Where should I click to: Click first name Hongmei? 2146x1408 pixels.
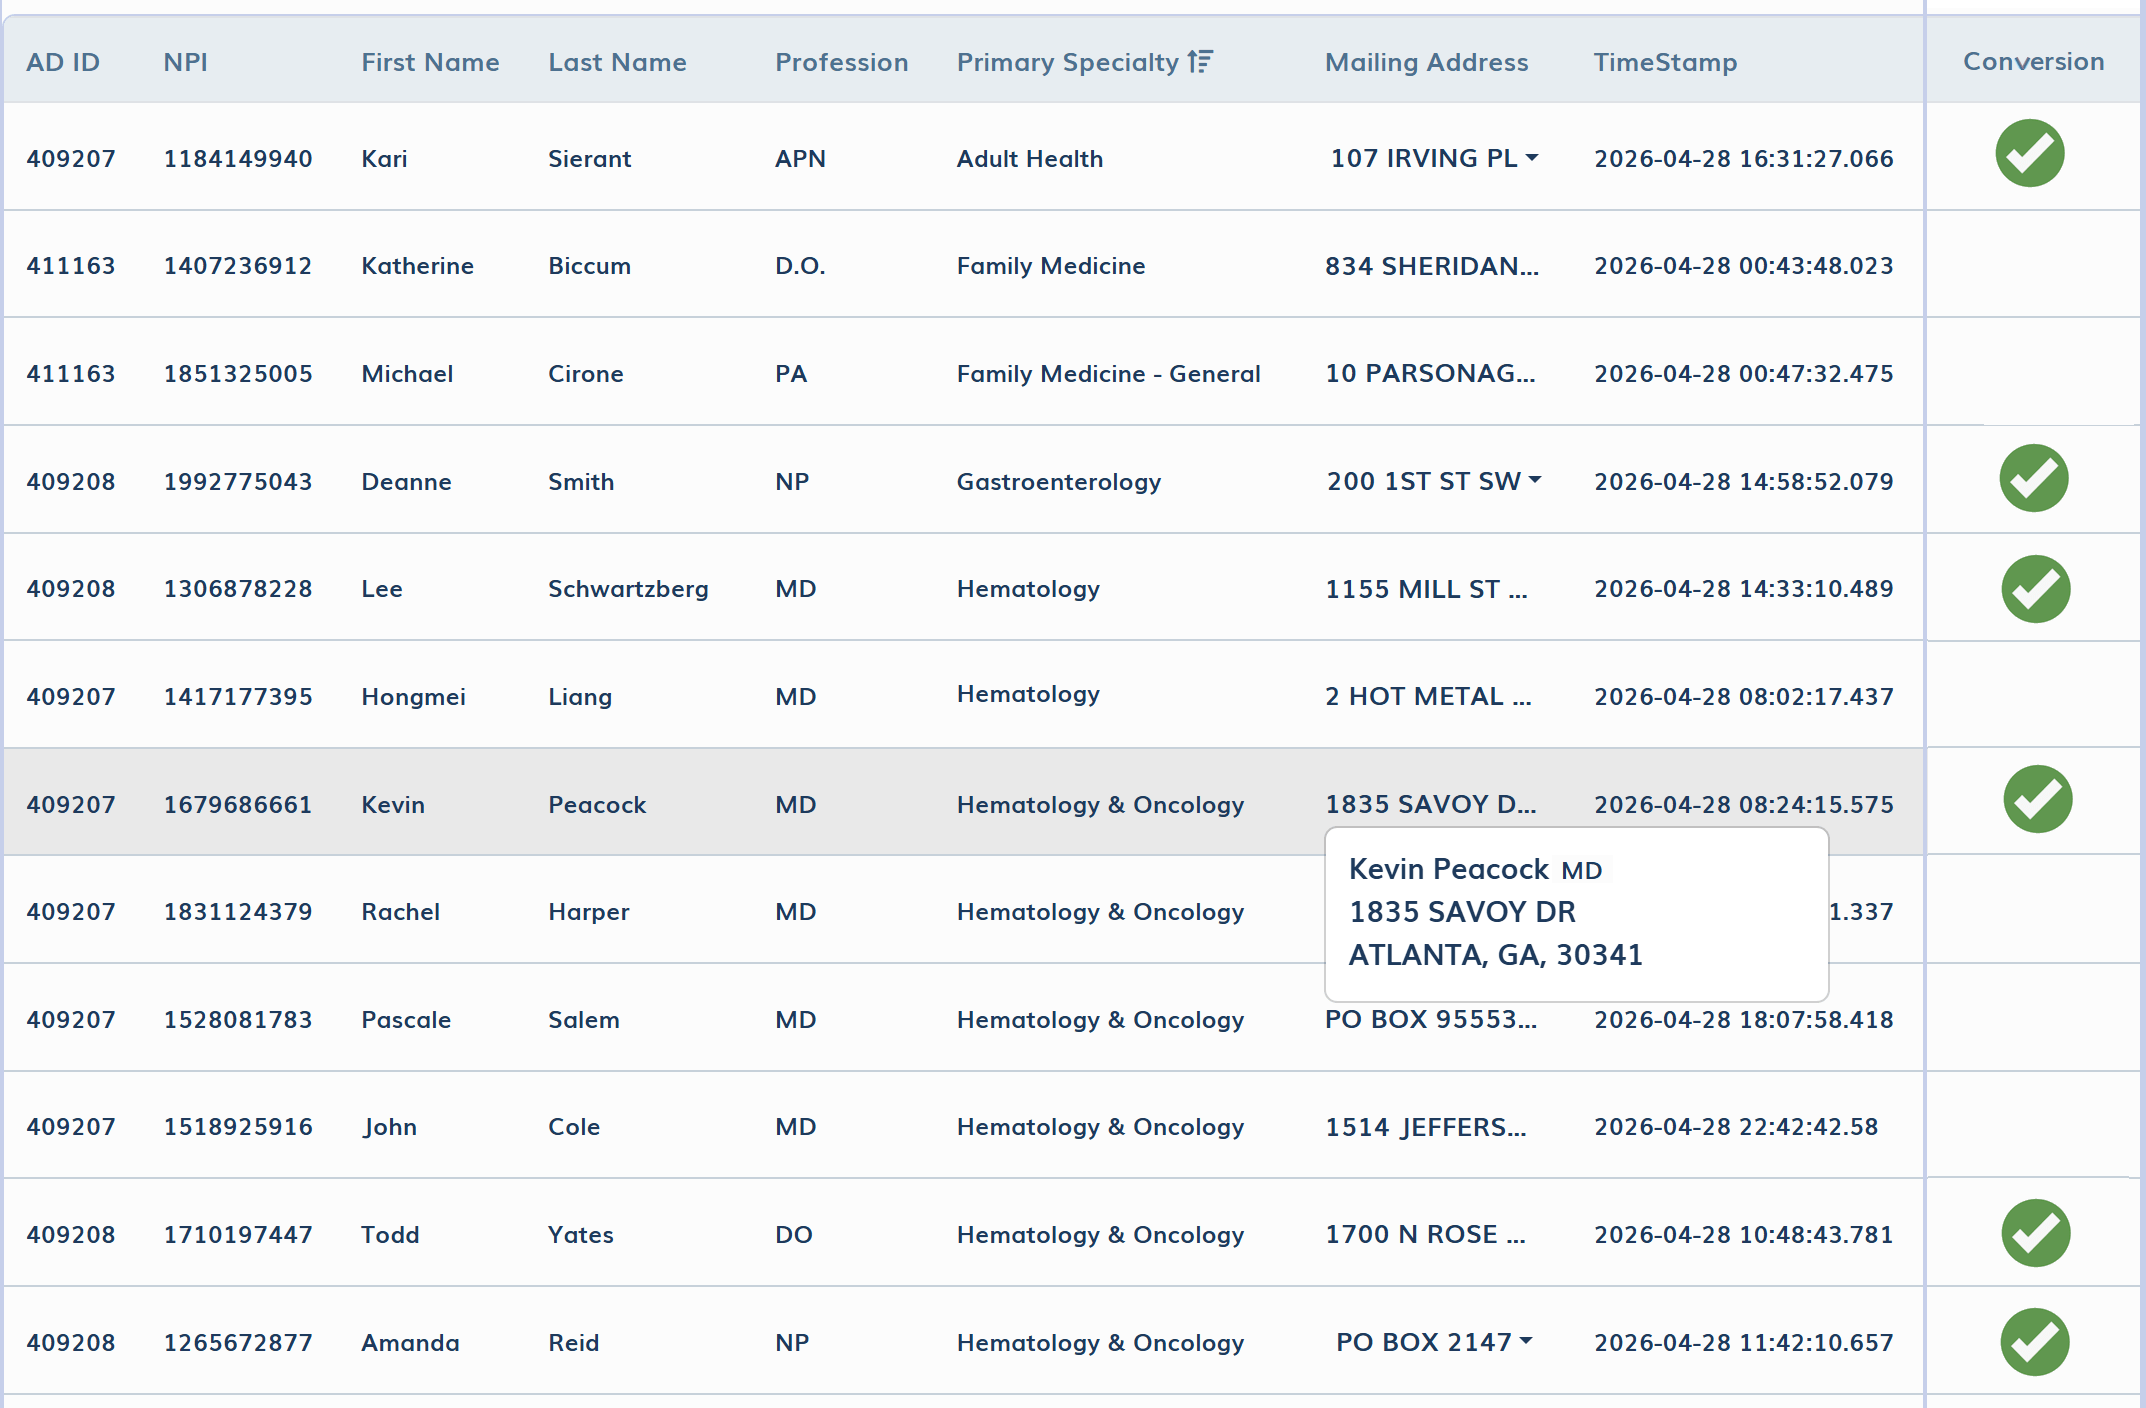[x=413, y=696]
